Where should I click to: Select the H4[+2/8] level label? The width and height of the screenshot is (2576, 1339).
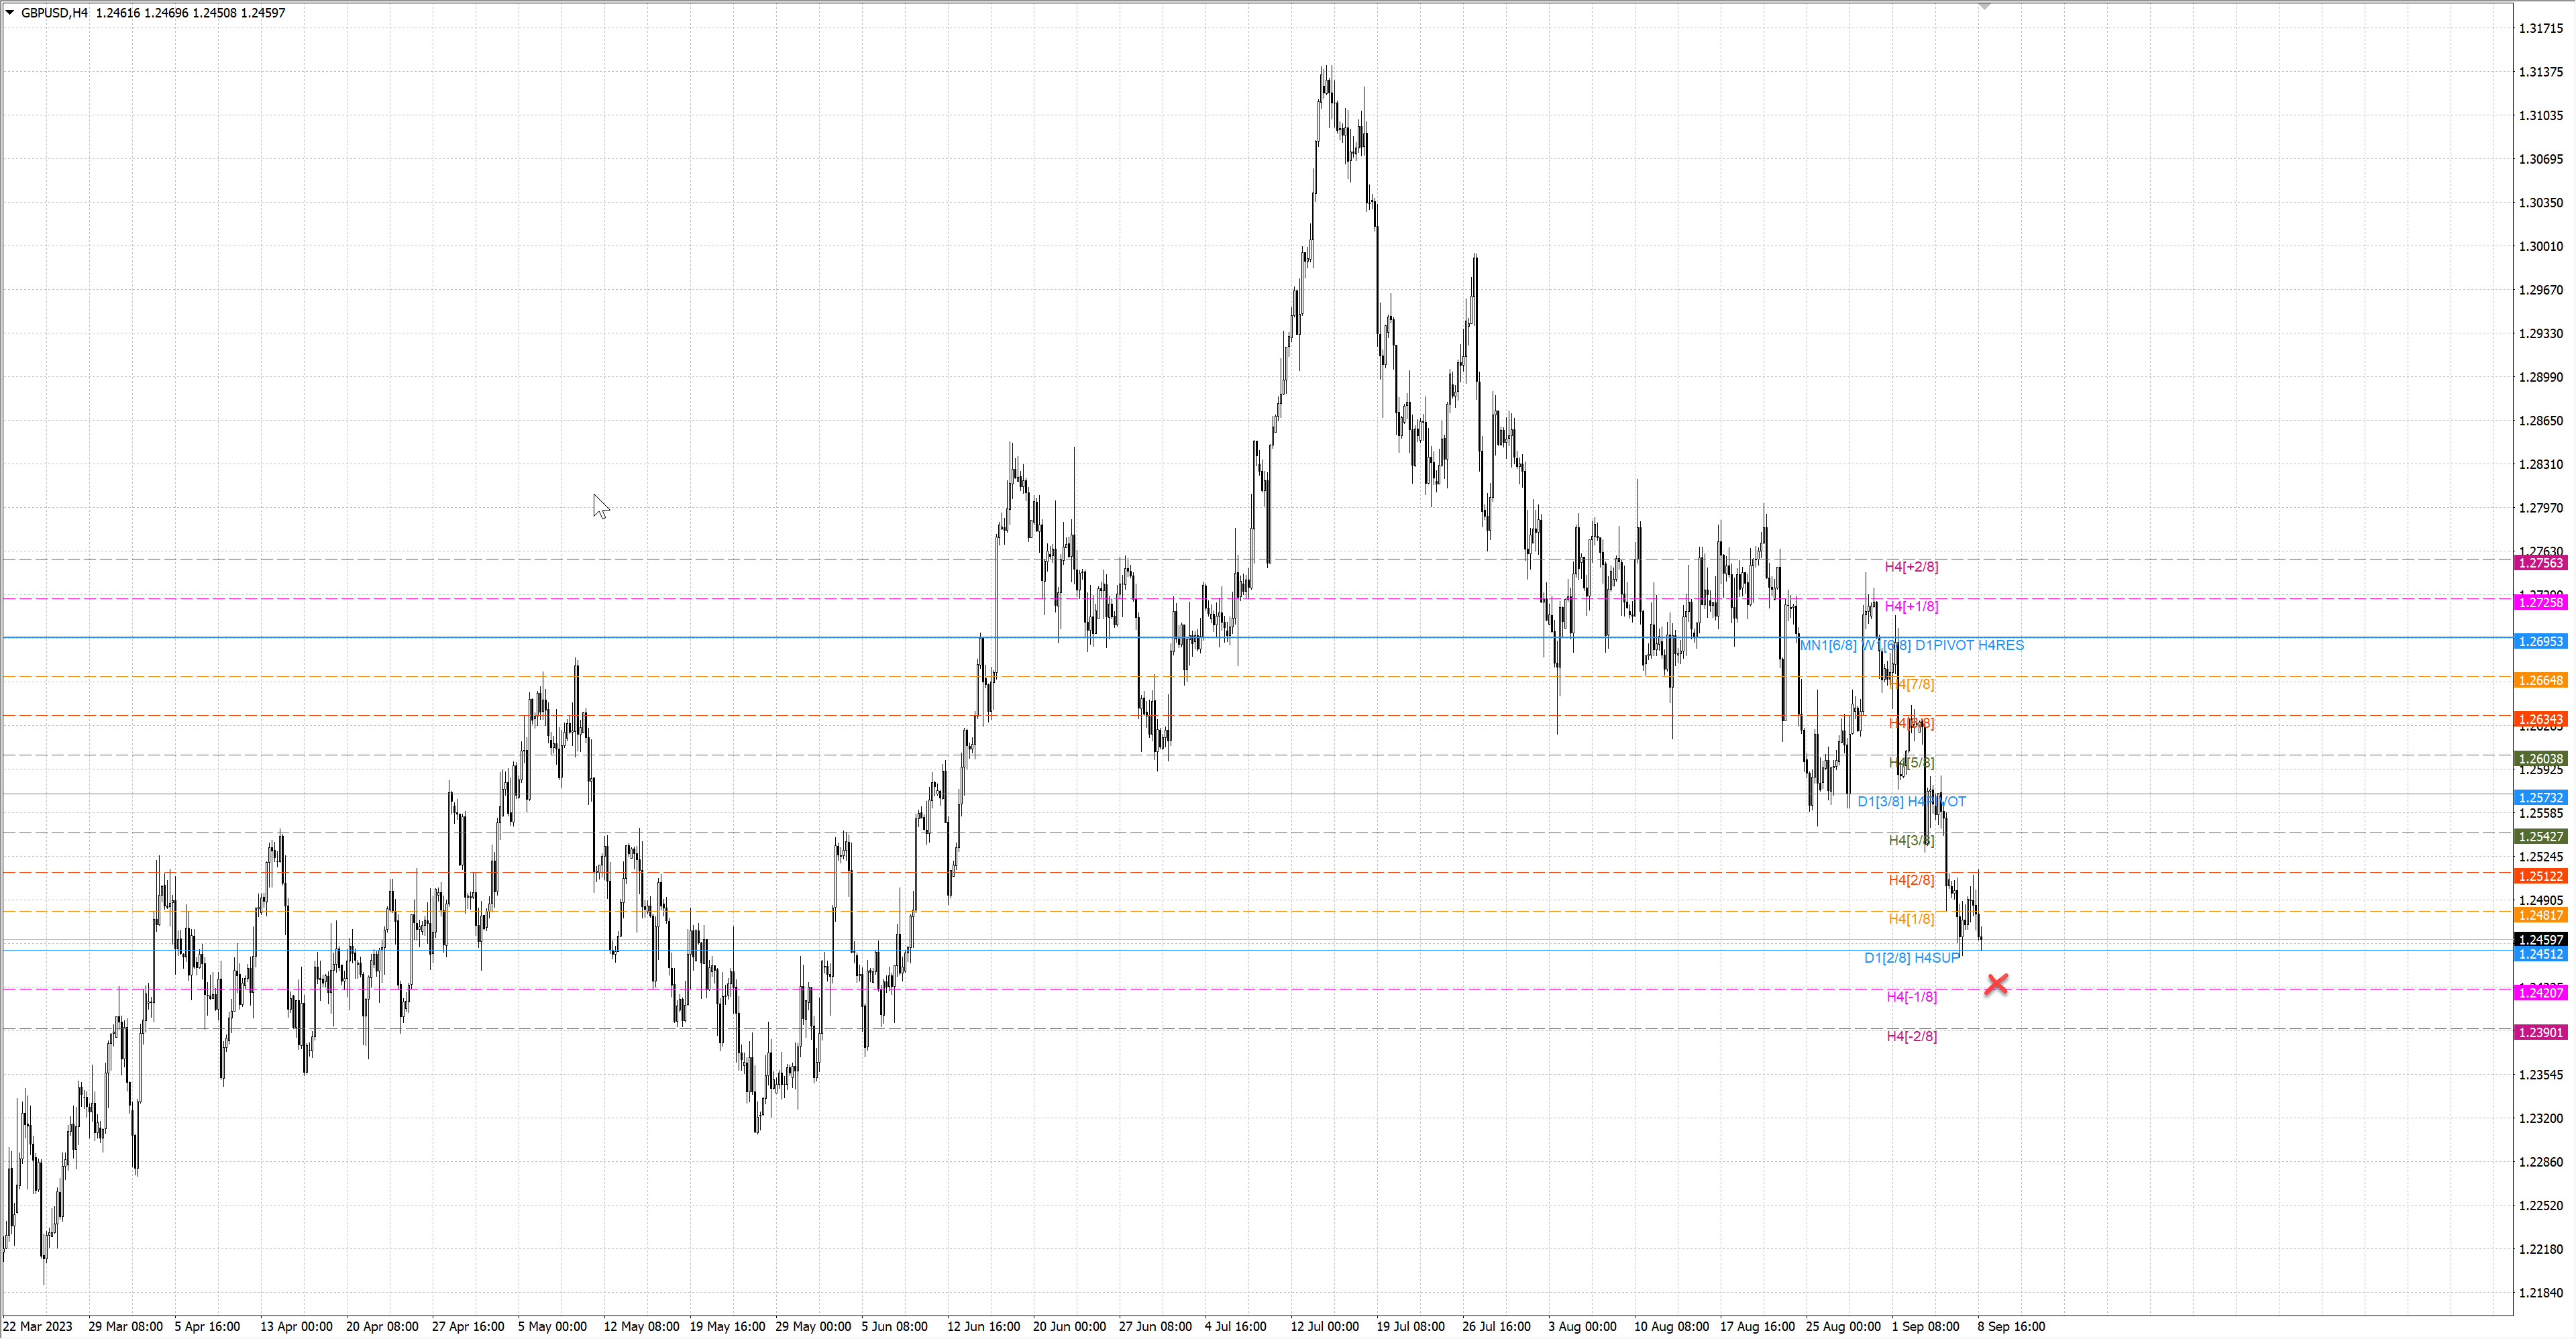click(x=1911, y=567)
